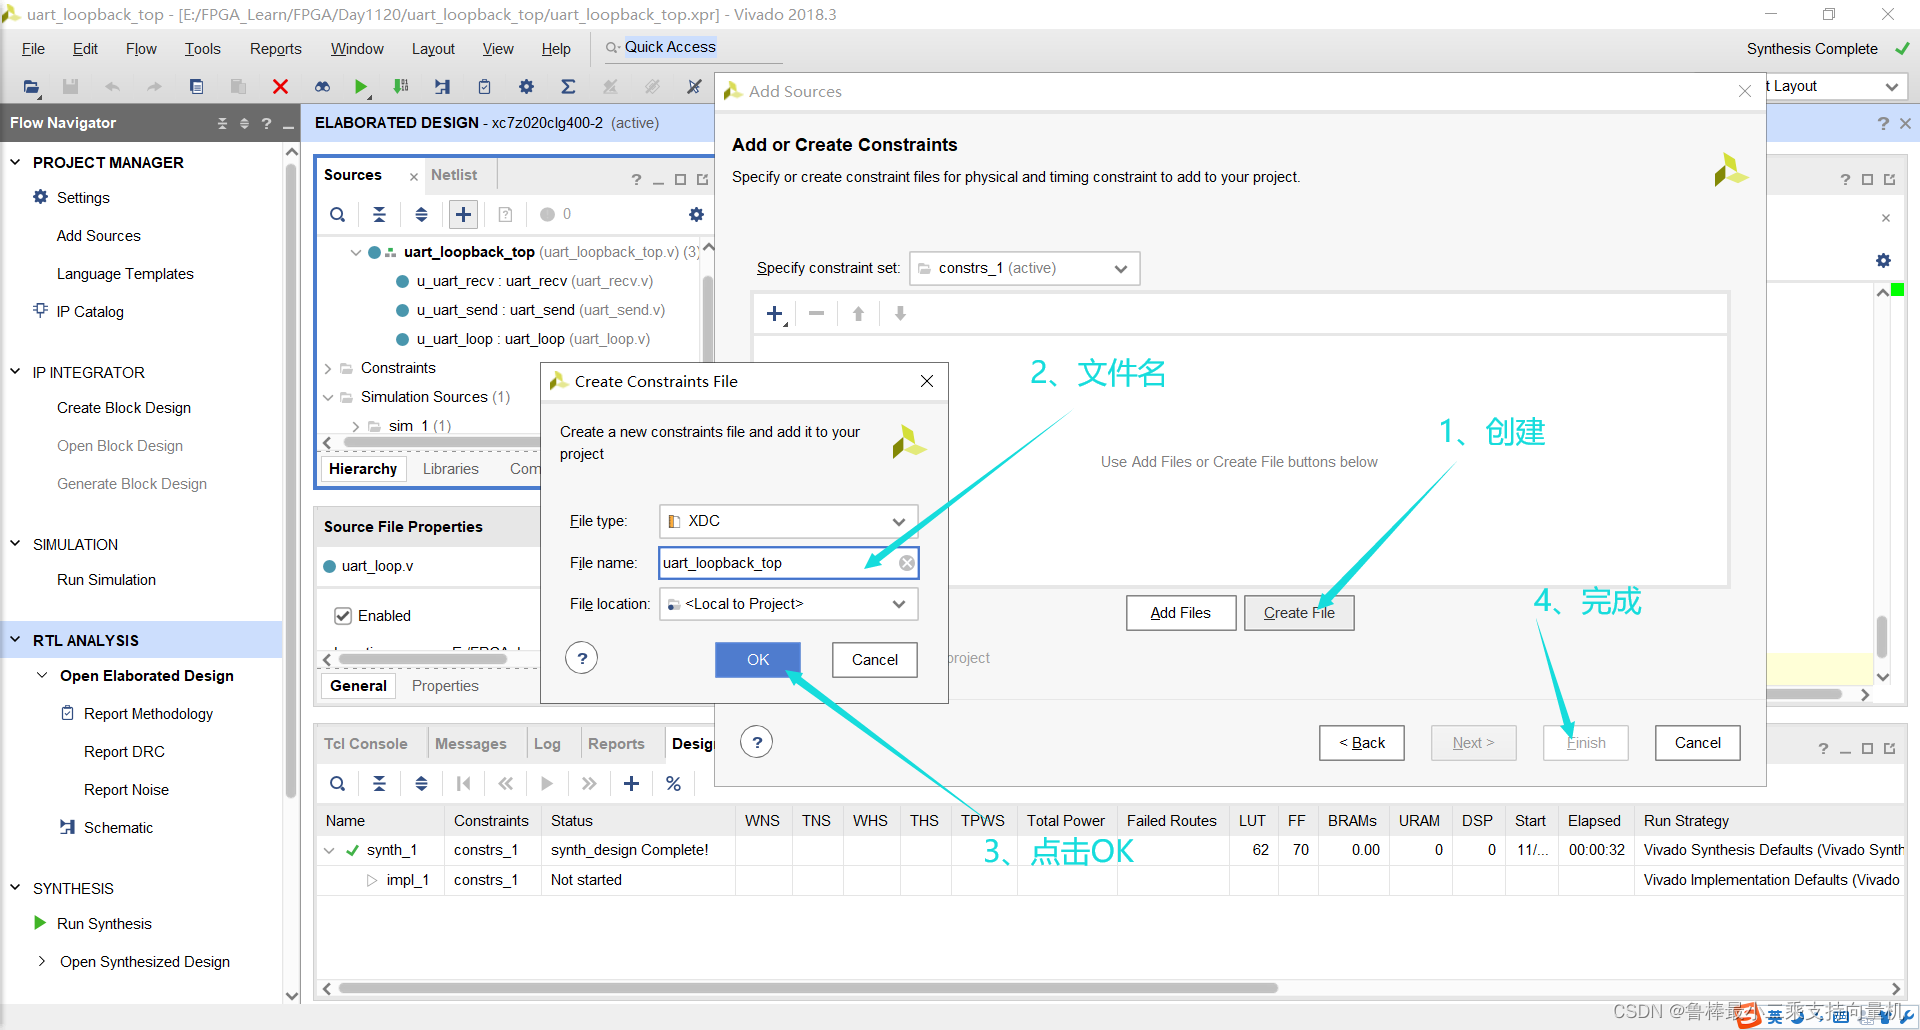This screenshot has width=1920, height=1030.
Task: Switch to the Tcl Console tab
Action: point(365,744)
